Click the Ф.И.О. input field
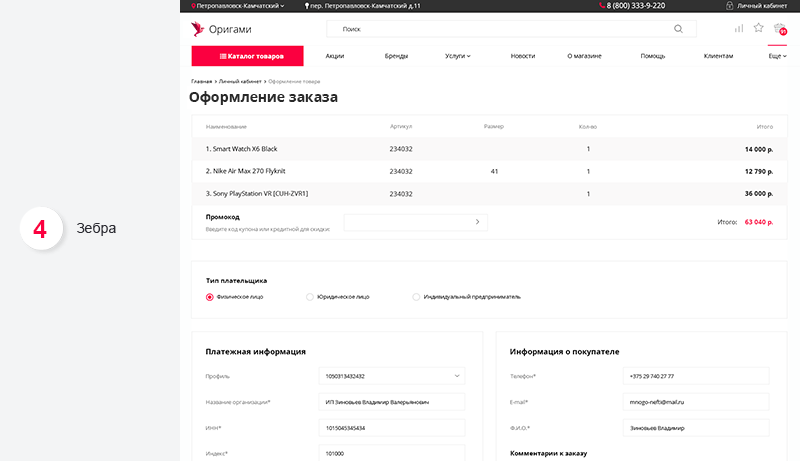Screen dimensions: 800x461 (696, 428)
